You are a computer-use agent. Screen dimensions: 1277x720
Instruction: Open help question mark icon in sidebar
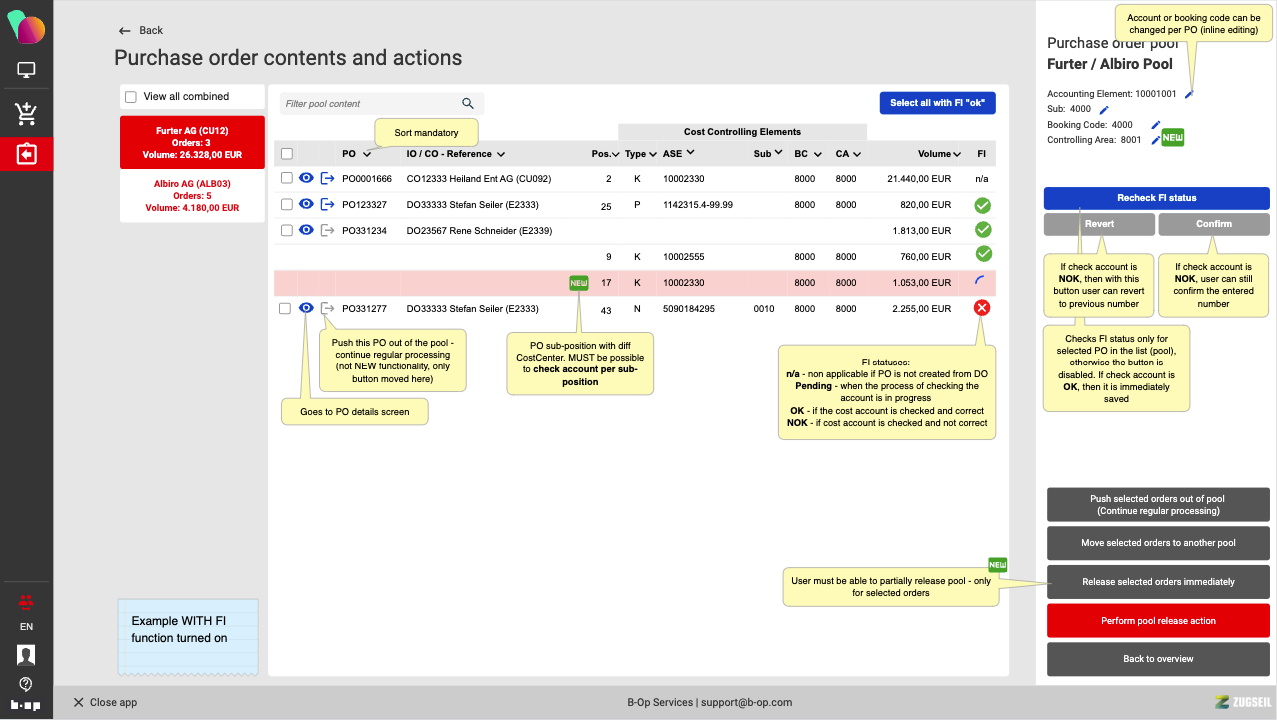(26, 684)
